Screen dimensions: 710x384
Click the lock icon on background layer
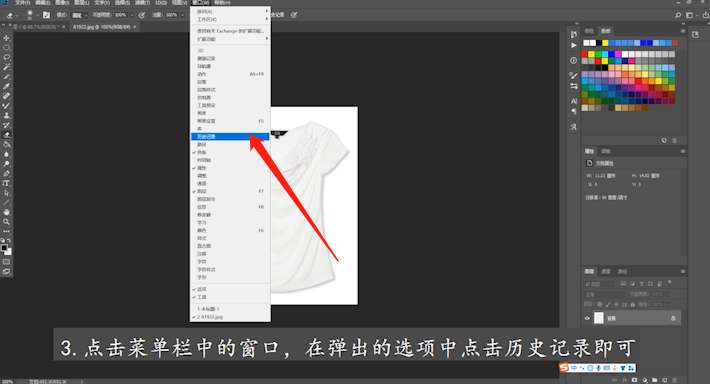673,318
